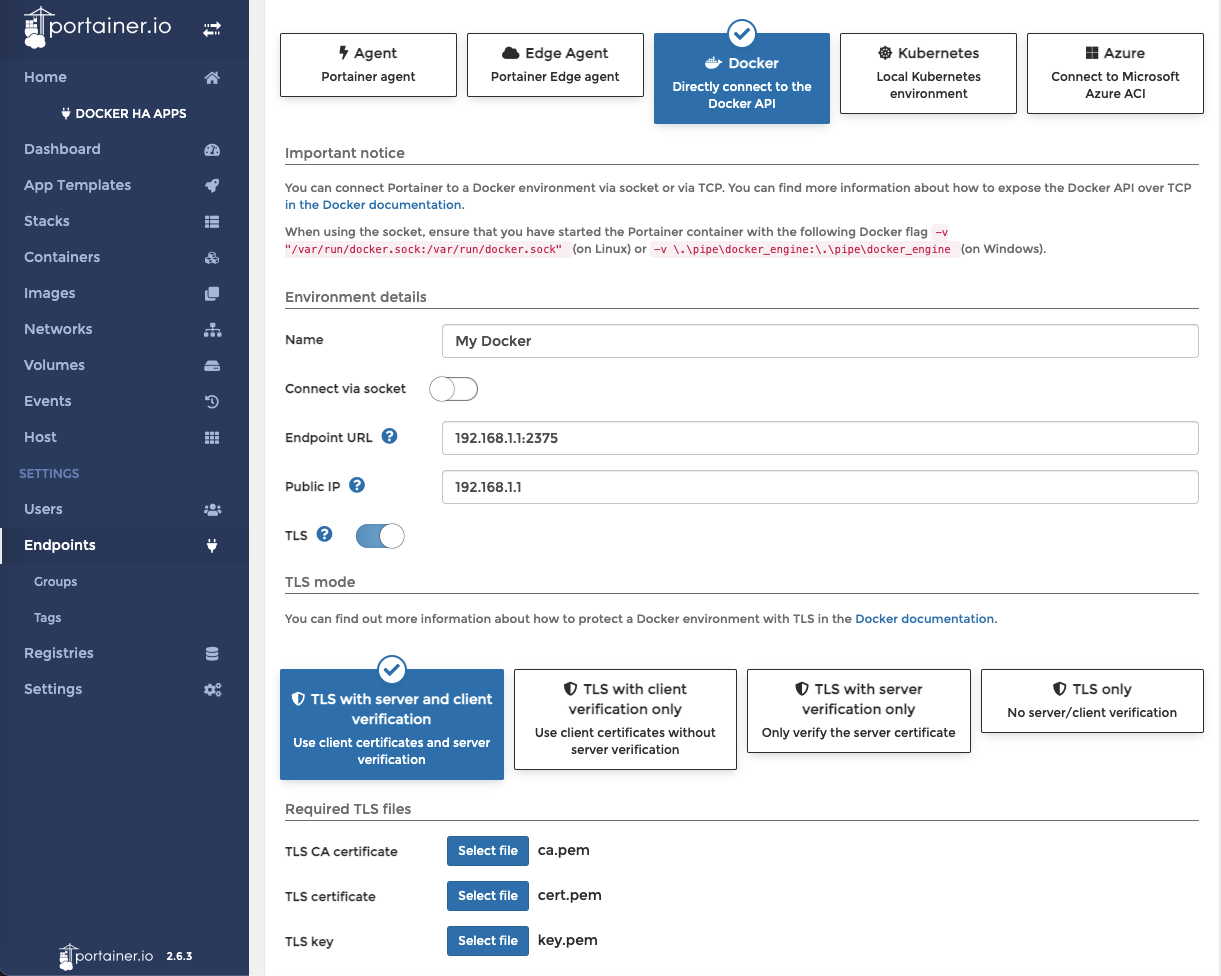Click the App Templates rocket icon
Image resolution: width=1221 pixels, height=976 pixels.
(x=211, y=186)
